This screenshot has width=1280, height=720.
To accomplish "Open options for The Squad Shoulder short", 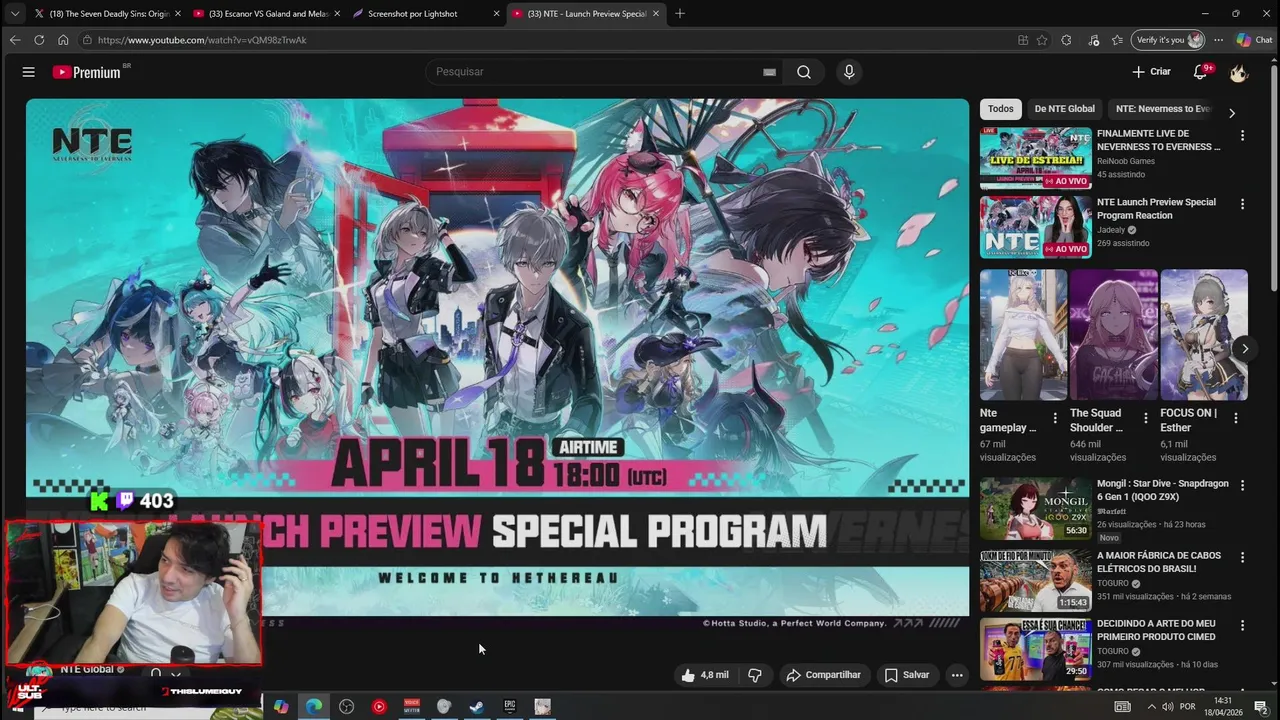I will pyautogui.click(x=1146, y=418).
